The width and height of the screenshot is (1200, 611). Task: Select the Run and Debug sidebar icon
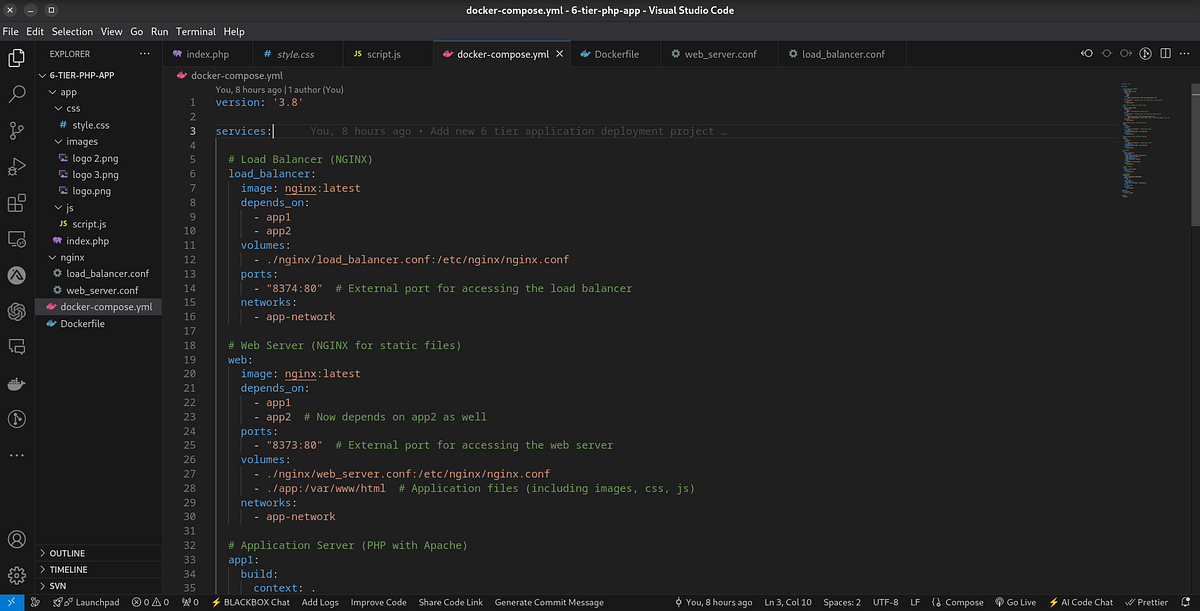pos(16,167)
